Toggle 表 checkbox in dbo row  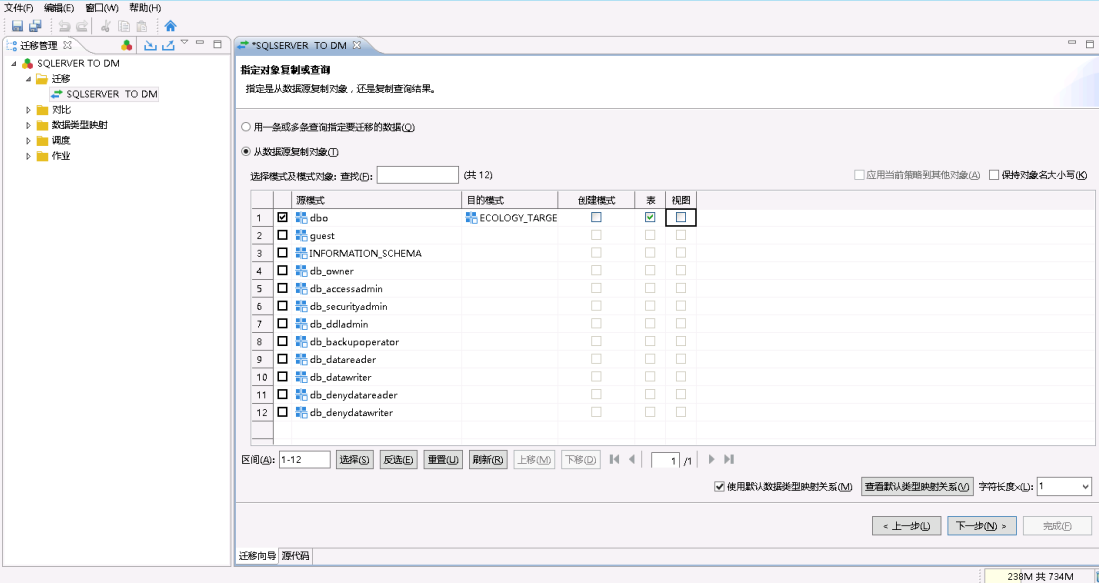650,218
